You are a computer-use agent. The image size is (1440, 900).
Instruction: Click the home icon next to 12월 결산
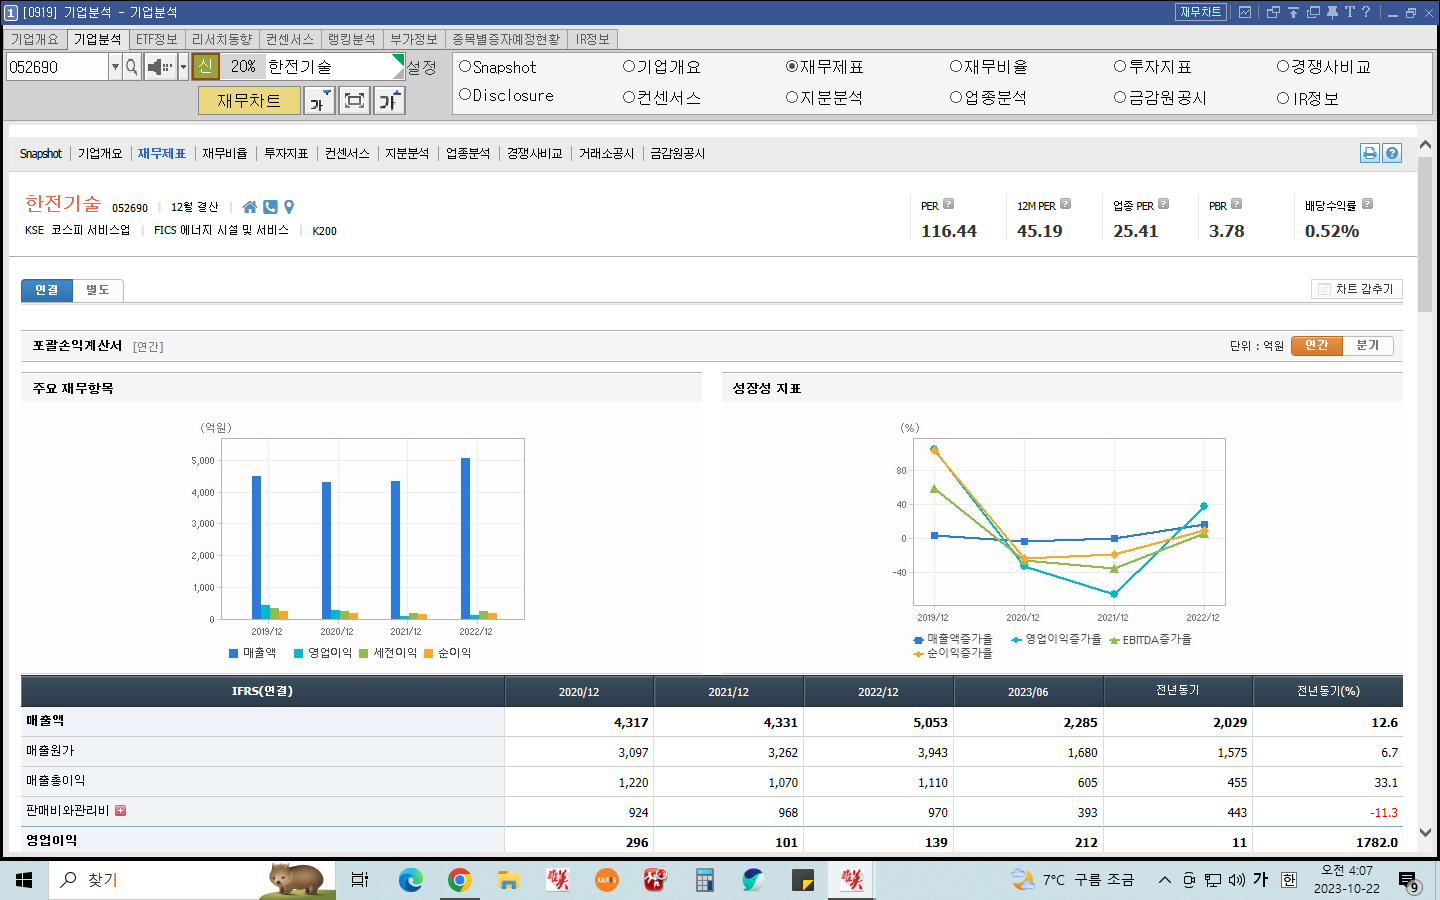250,207
